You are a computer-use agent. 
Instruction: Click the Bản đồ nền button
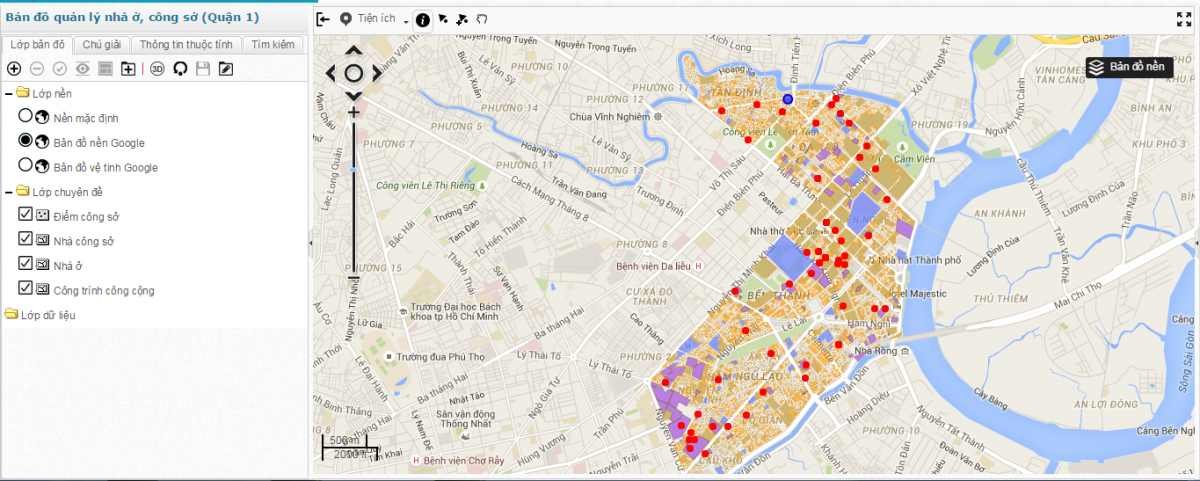pos(1128,67)
